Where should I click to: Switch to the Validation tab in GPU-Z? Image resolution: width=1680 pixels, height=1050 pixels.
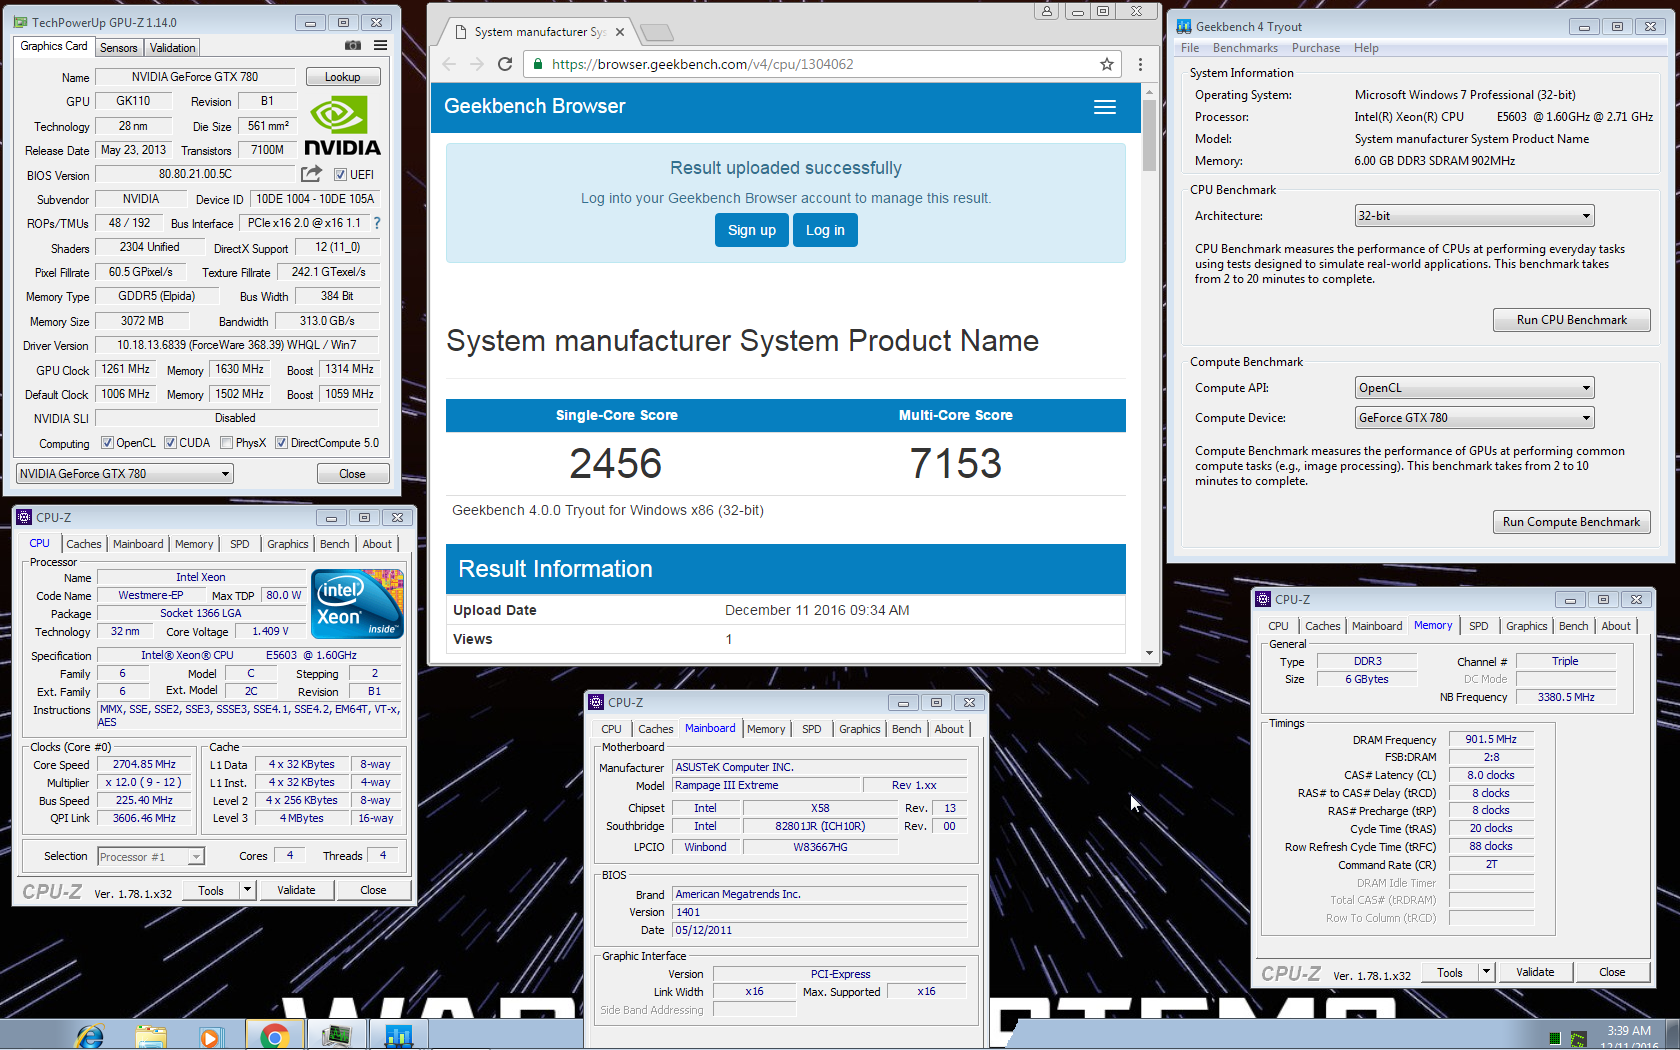[x=172, y=48]
